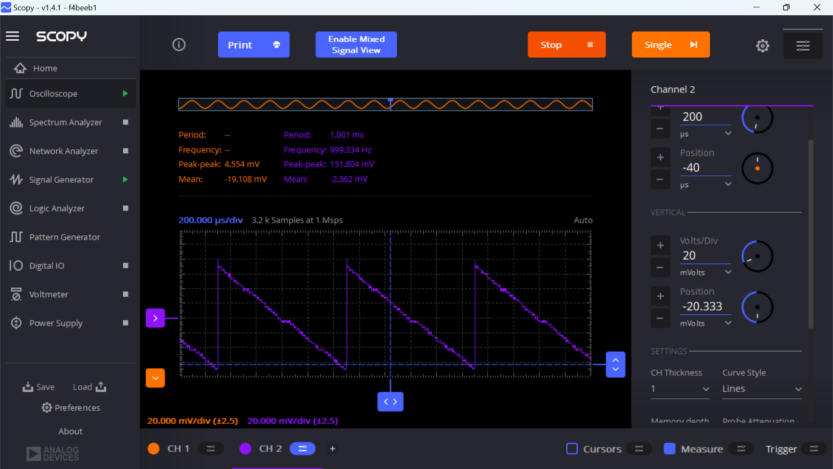Open CH Thickness dropdown
The image size is (833, 469).
[680, 389]
